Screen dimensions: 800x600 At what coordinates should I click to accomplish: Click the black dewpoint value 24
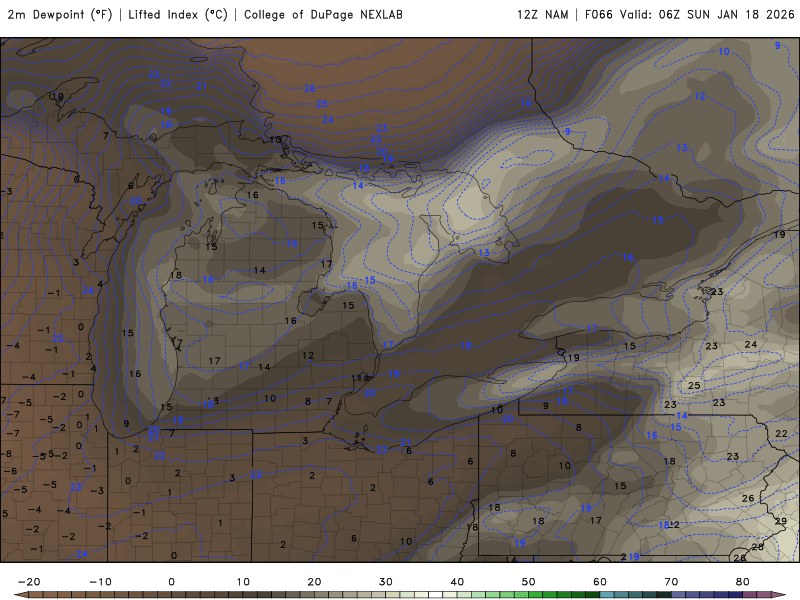pos(751,344)
